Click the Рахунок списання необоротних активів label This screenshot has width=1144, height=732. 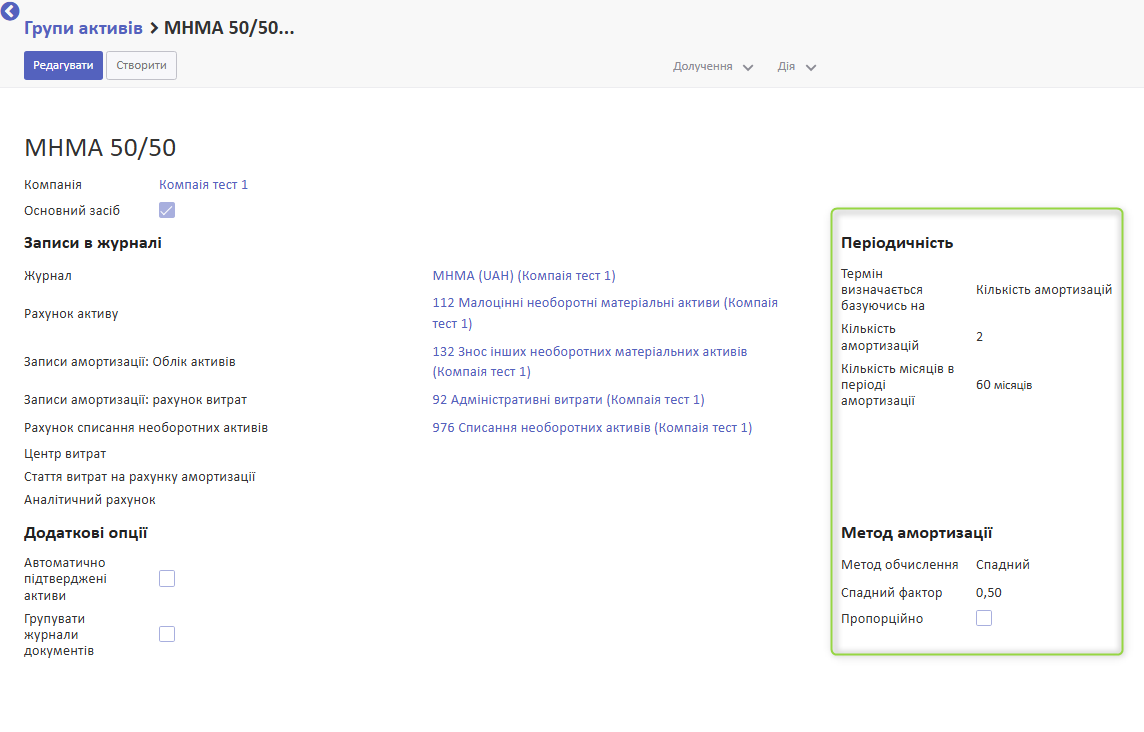click(146, 428)
